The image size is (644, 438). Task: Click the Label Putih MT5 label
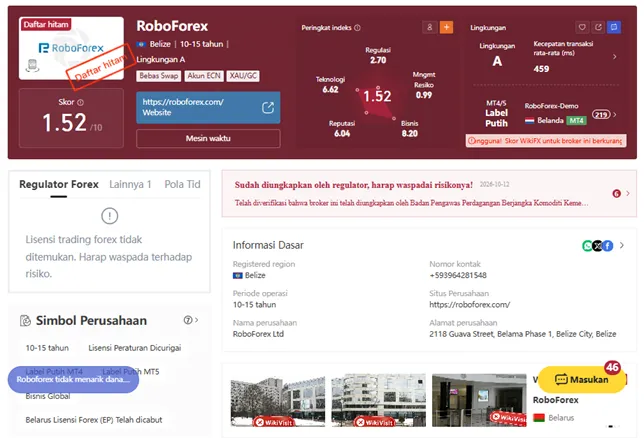(131, 371)
